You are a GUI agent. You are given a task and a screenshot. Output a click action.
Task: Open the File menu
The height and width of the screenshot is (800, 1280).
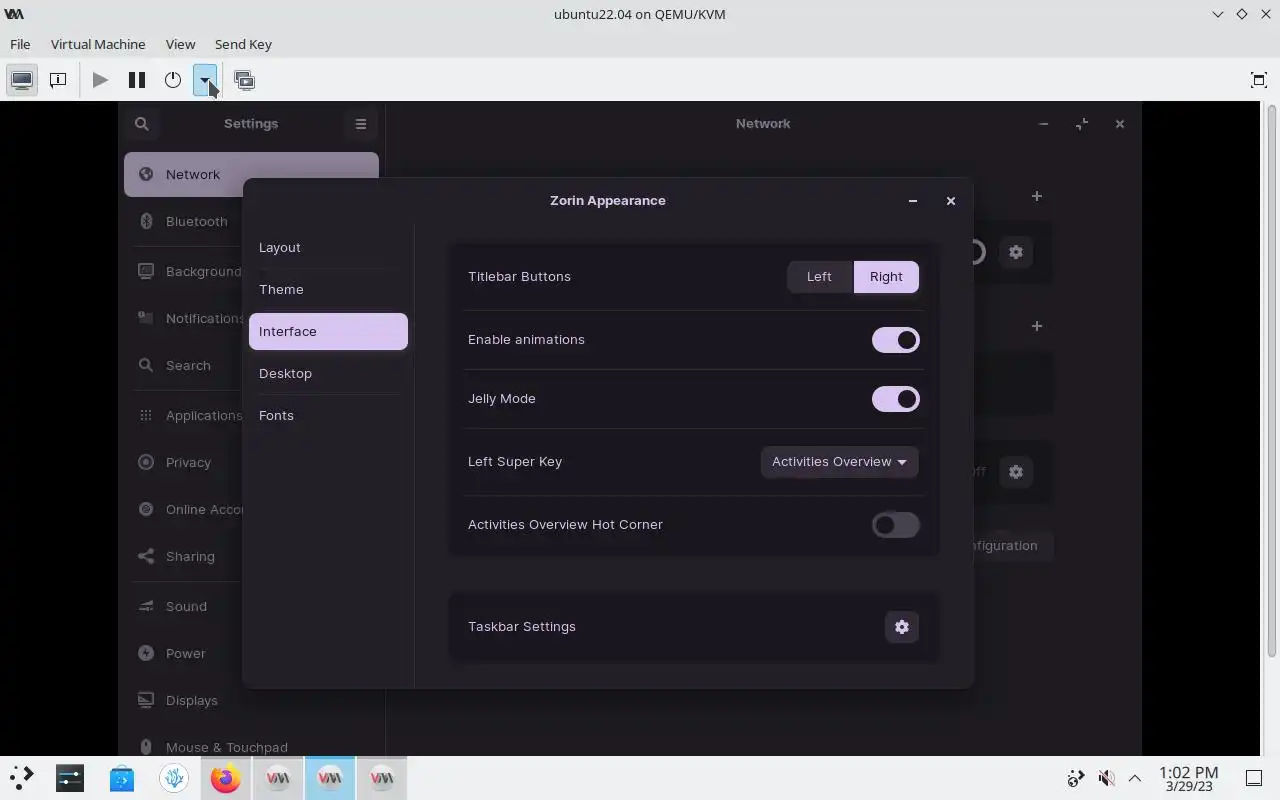(20, 44)
